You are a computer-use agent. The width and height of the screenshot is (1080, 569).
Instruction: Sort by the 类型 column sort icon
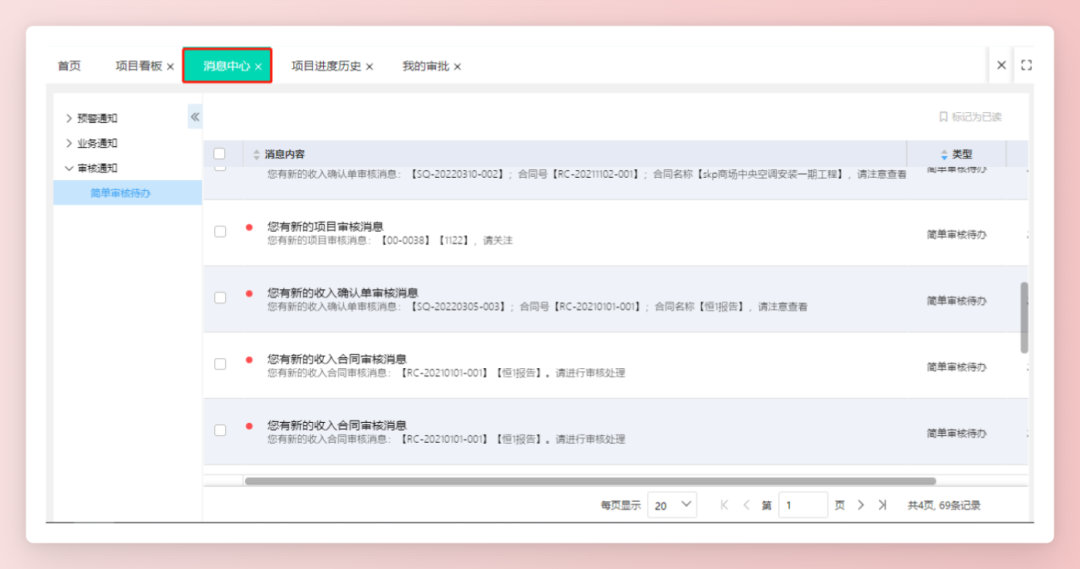944,154
